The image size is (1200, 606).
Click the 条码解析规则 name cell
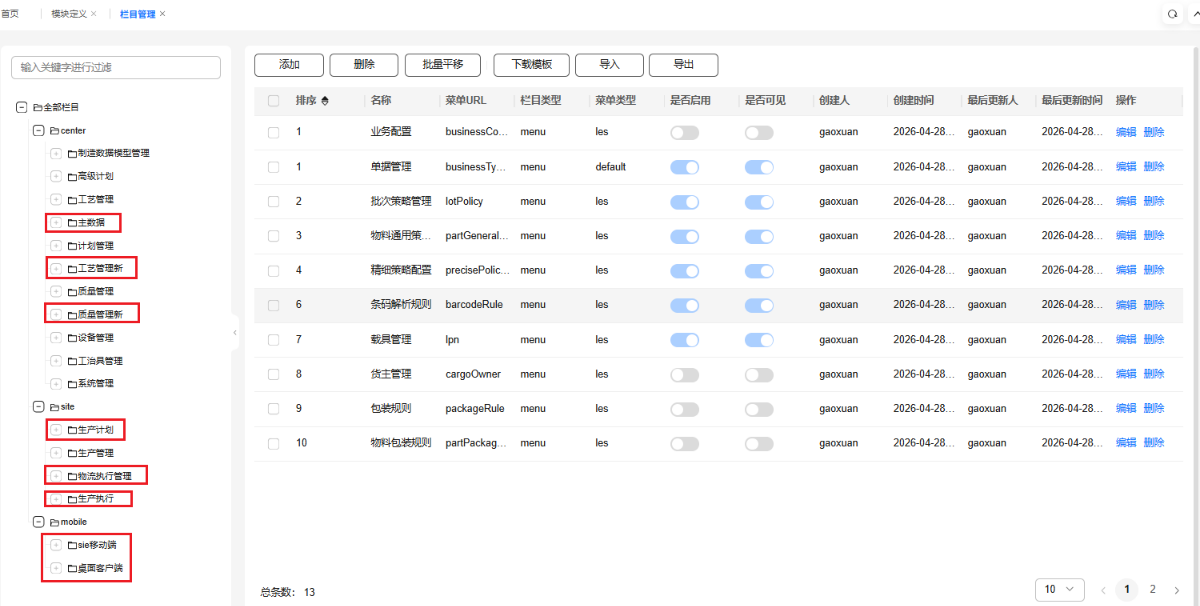pos(400,305)
